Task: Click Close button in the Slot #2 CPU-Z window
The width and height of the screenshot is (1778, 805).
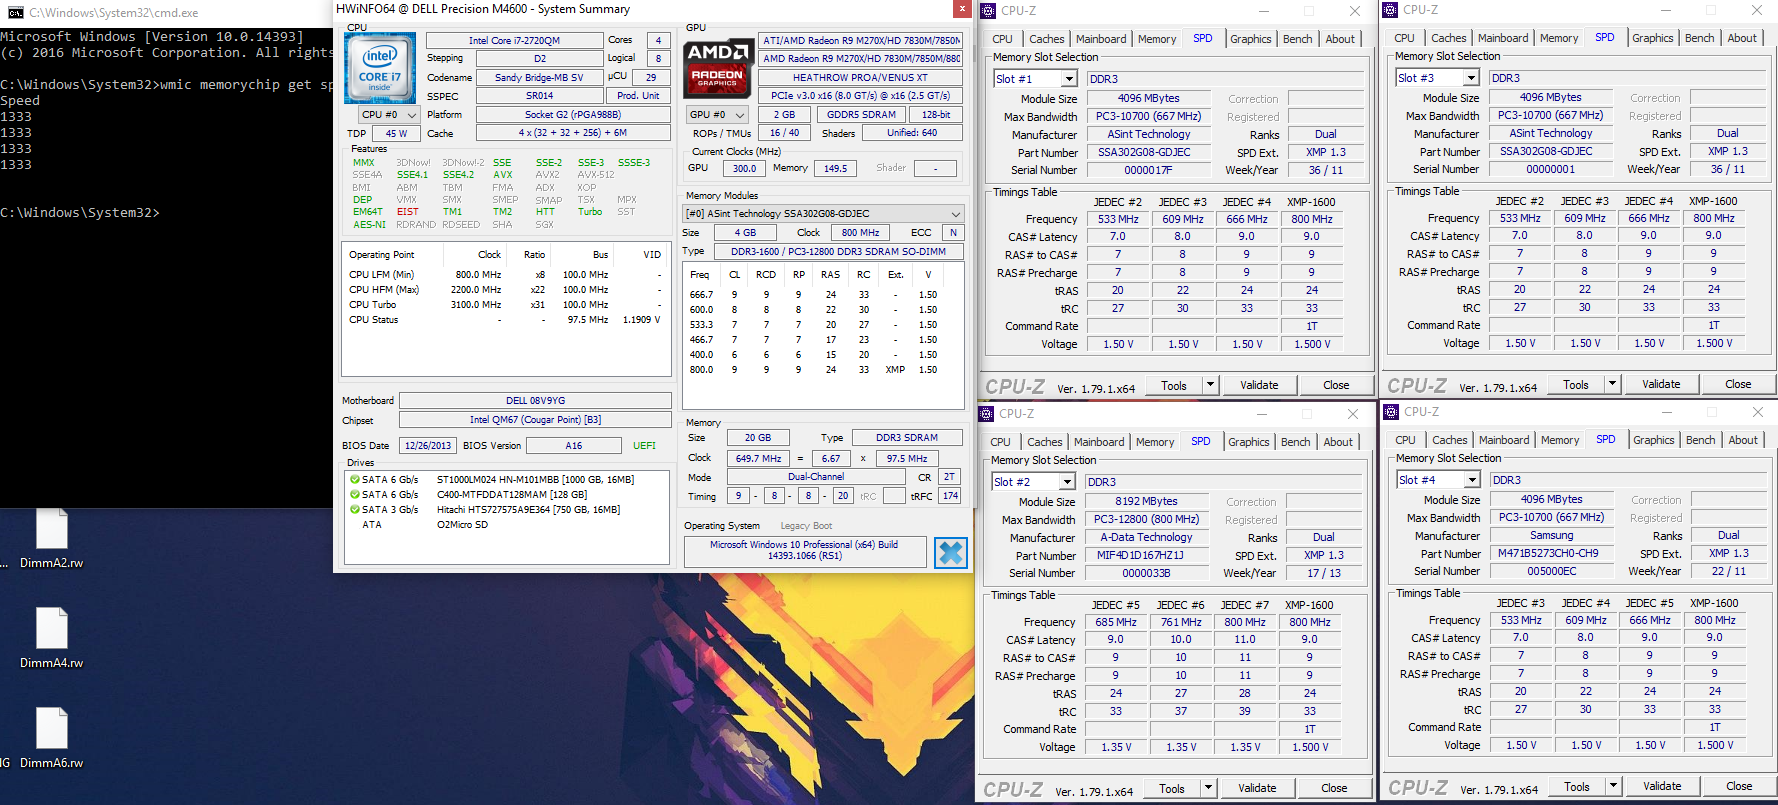Action: pyautogui.click(x=1334, y=788)
